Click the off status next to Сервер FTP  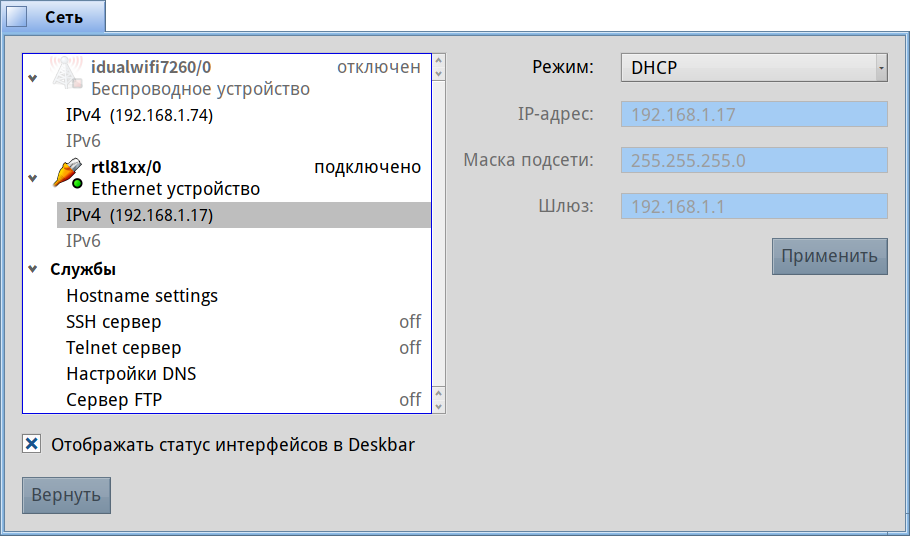(x=410, y=400)
